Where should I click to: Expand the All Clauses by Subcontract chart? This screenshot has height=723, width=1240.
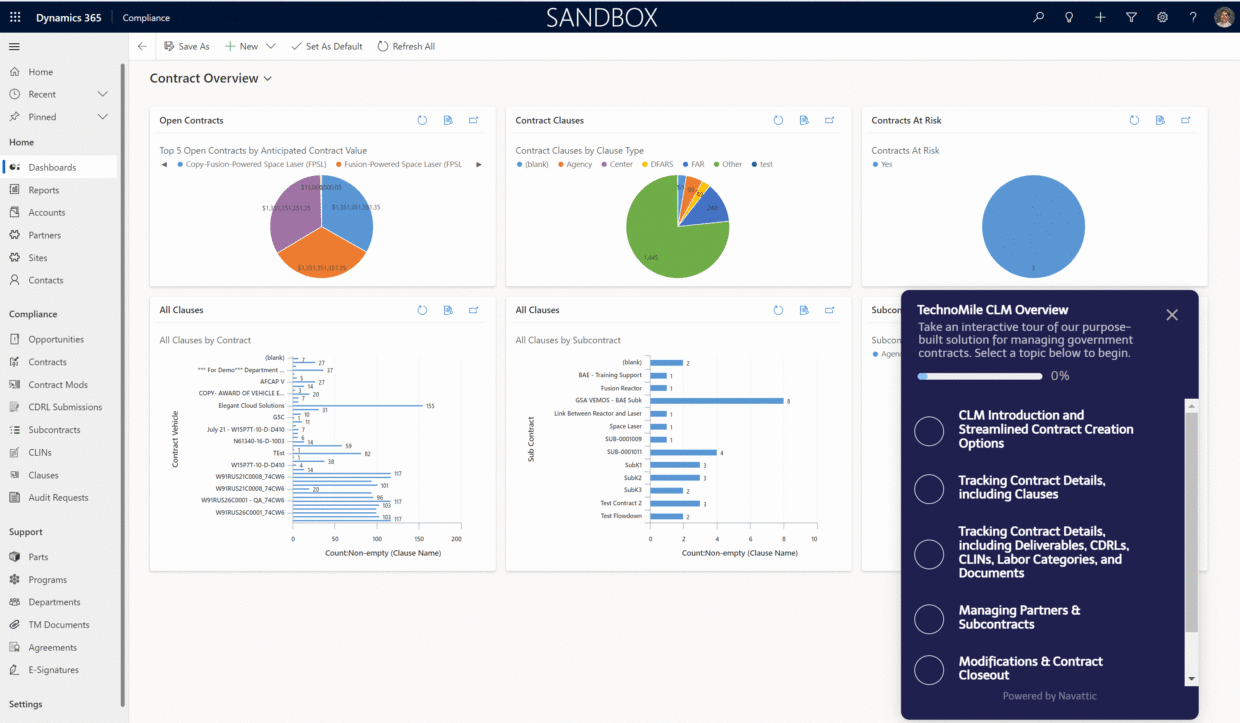tap(830, 310)
